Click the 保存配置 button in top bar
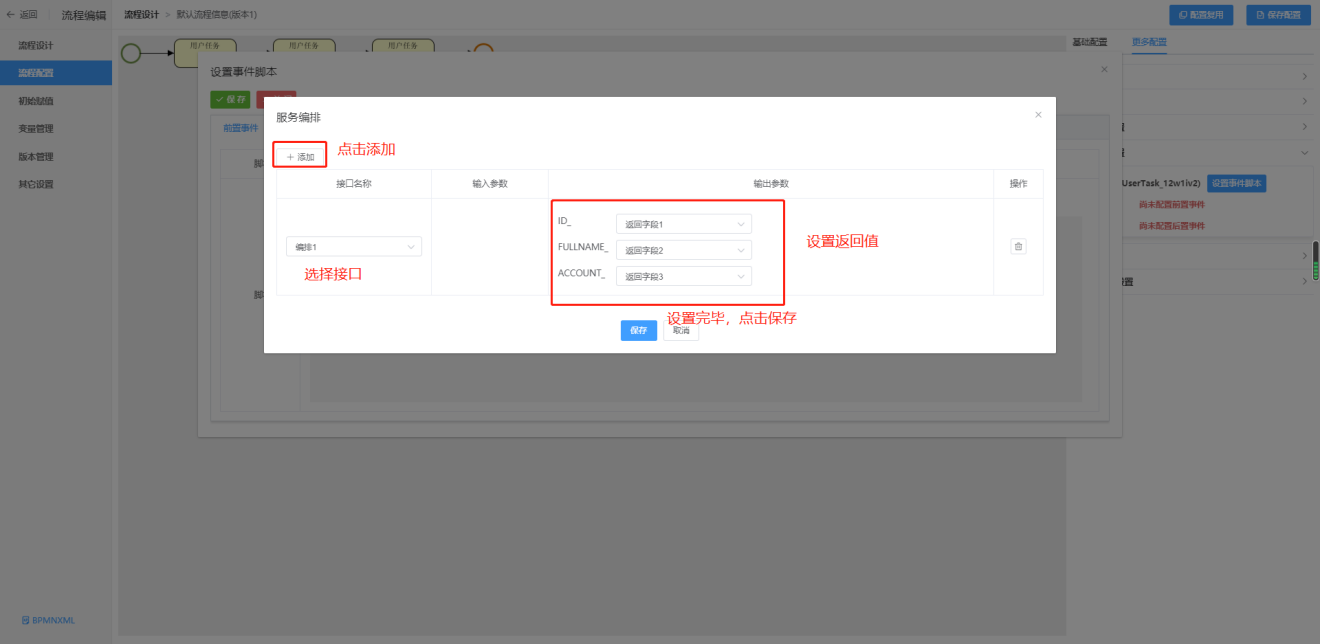This screenshot has height=644, width=1320. point(1278,15)
